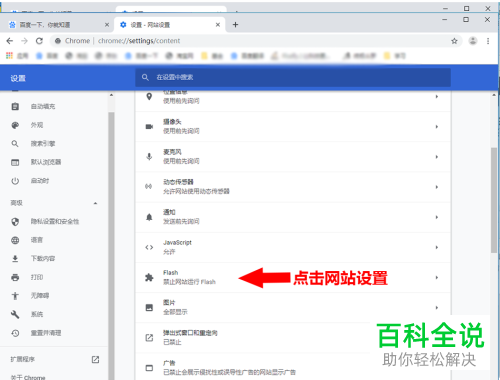Click the bell icon in 通知 row
Image resolution: width=500 pixels, height=380 pixels.
point(149,217)
